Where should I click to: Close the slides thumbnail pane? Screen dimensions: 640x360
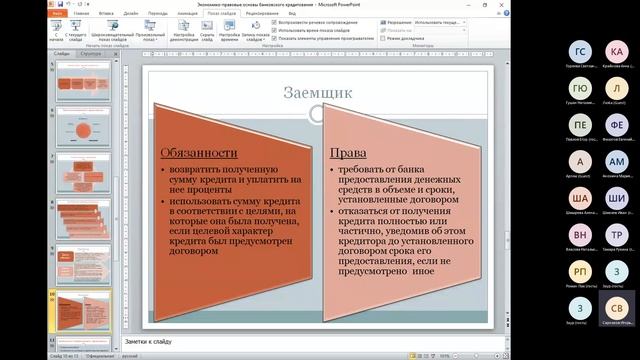[x=116, y=53]
